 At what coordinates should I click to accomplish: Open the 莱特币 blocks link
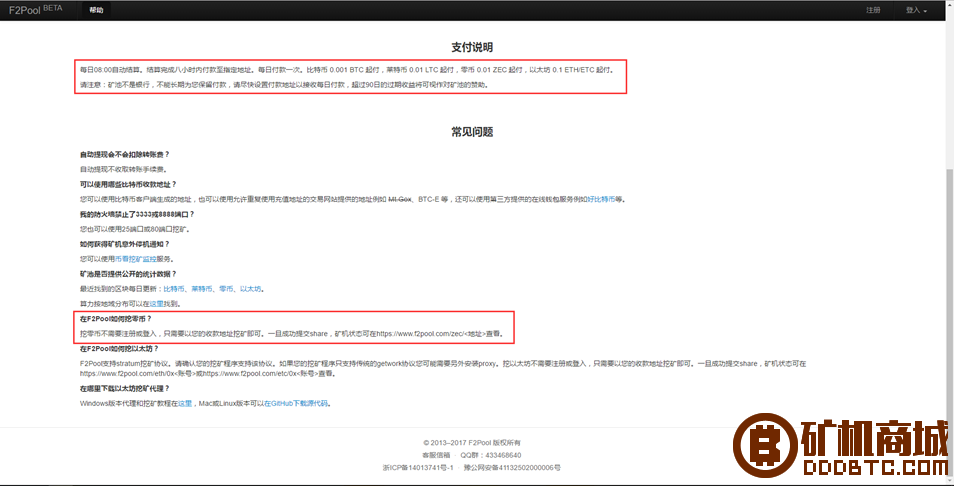tap(201, 289)
